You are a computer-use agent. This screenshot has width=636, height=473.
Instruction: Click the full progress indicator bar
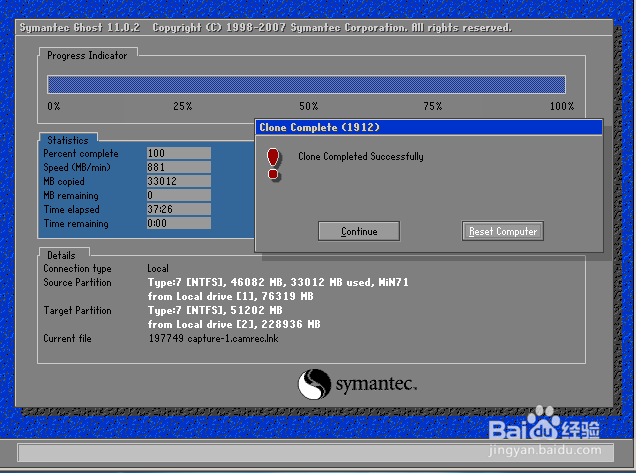pos(307,84)
